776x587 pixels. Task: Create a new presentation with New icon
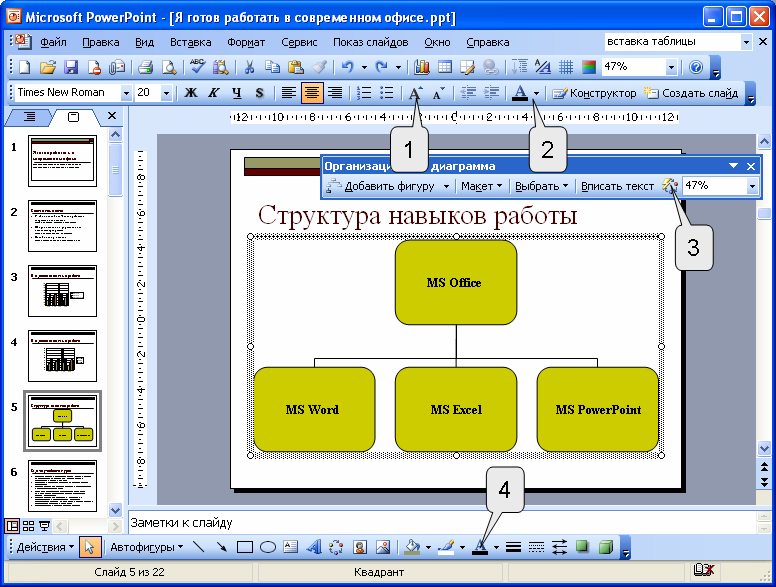pos(24,67)
